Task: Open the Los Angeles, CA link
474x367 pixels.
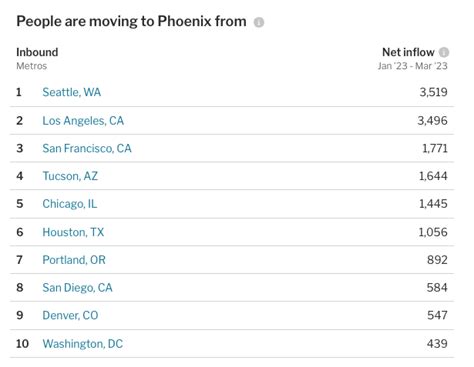Action: (83, 121)
